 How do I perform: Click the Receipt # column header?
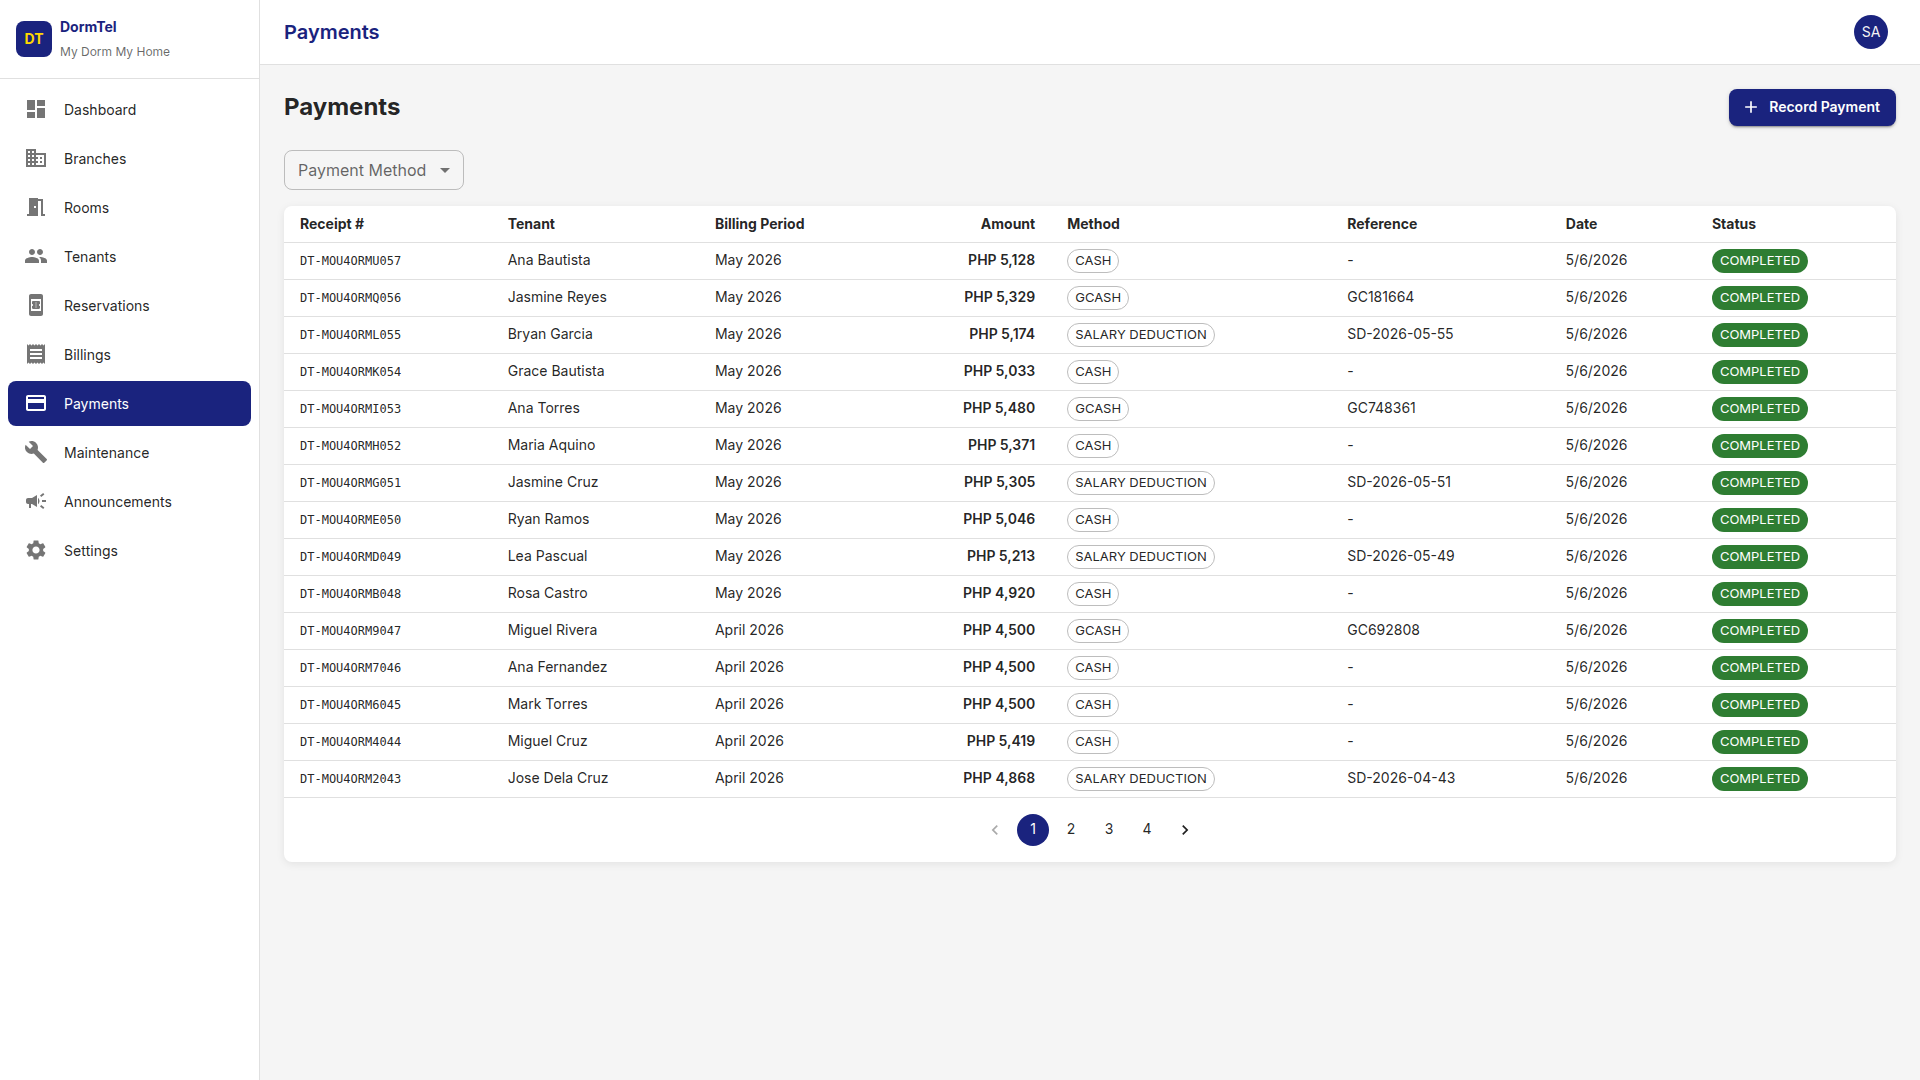(332, 224)
